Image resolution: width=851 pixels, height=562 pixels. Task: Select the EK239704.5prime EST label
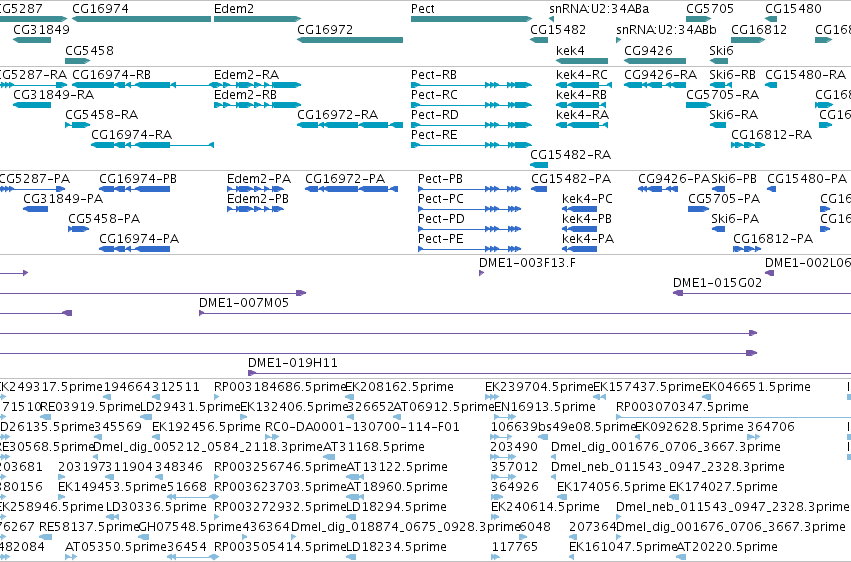pyautogui.click(x=539, y=387)
